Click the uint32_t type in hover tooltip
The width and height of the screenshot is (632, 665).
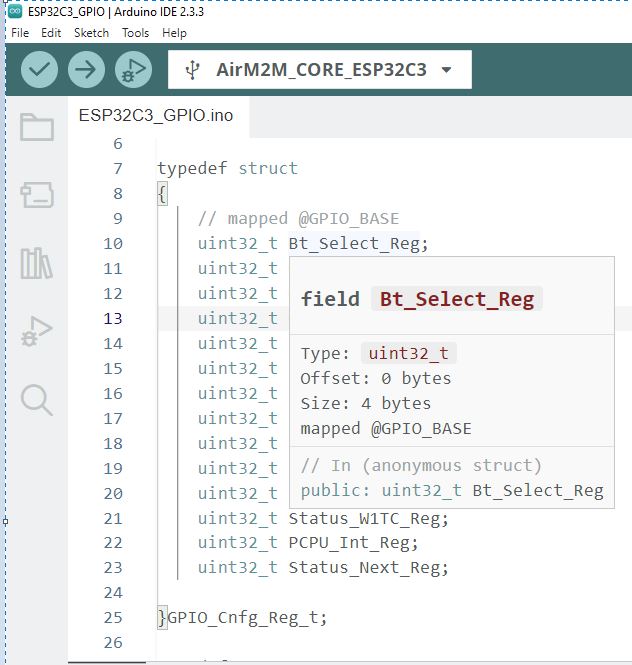408,353
